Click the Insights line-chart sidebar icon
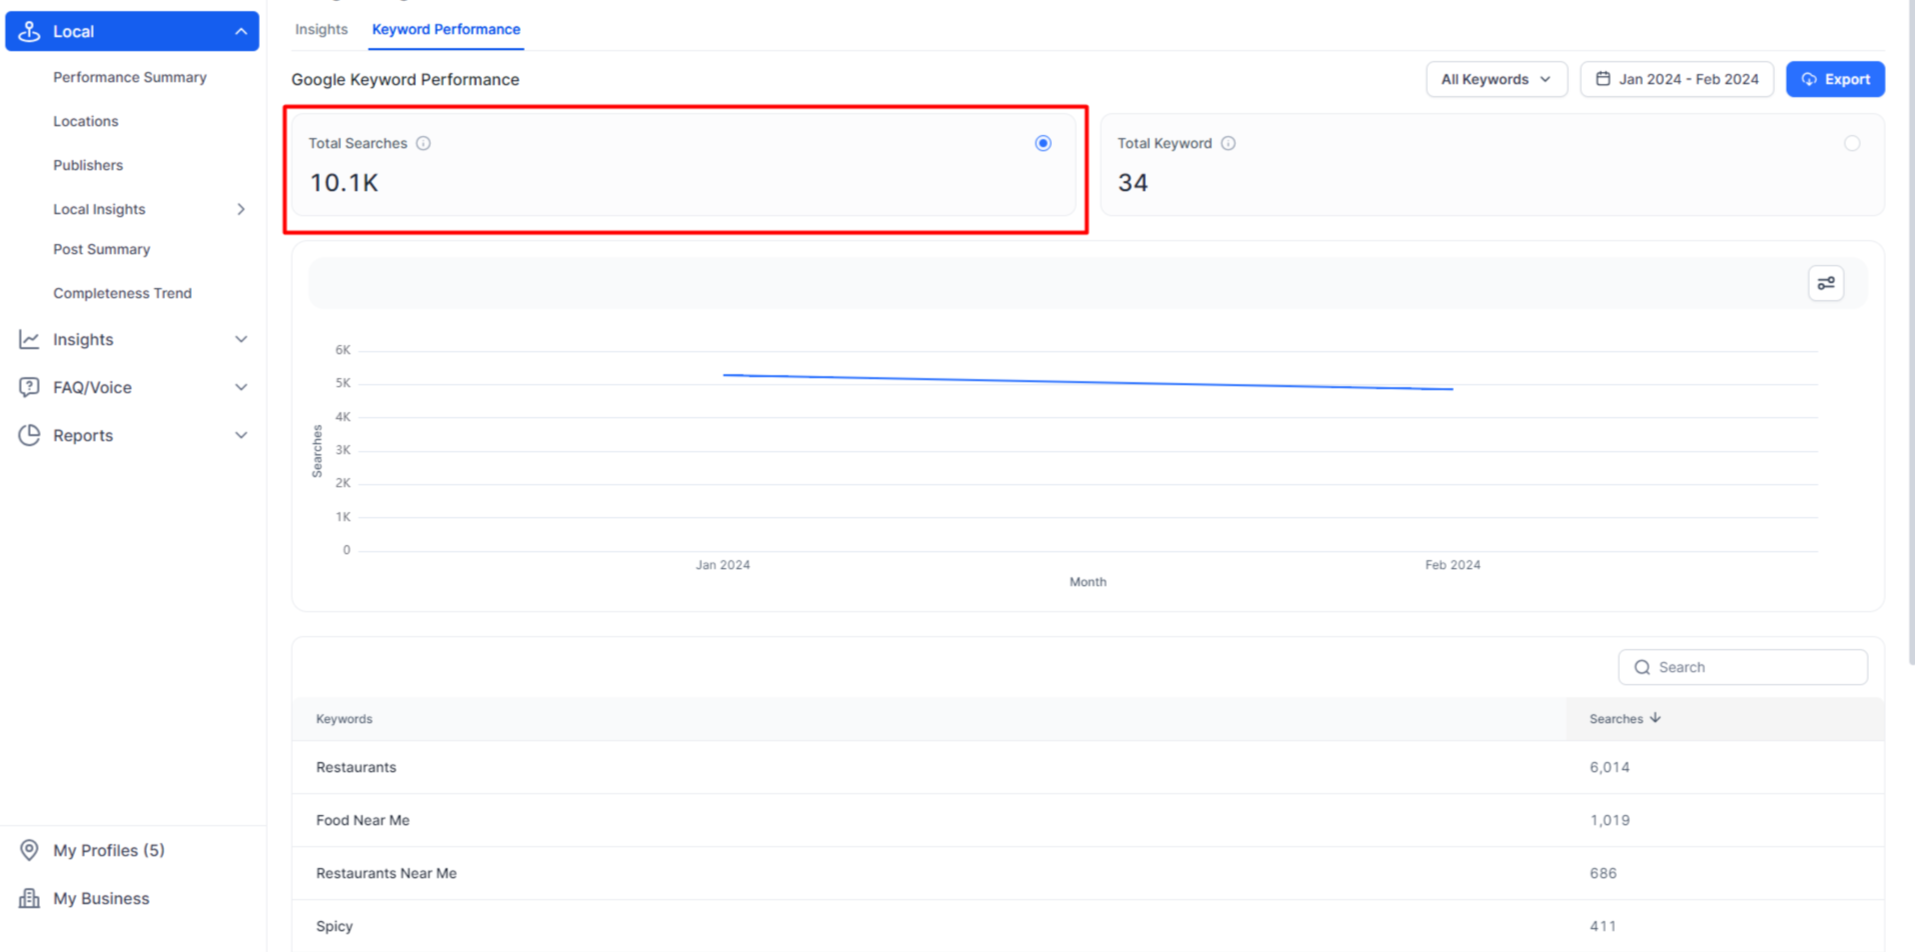This screenshot has width=1915, height=952. [29, 340]
